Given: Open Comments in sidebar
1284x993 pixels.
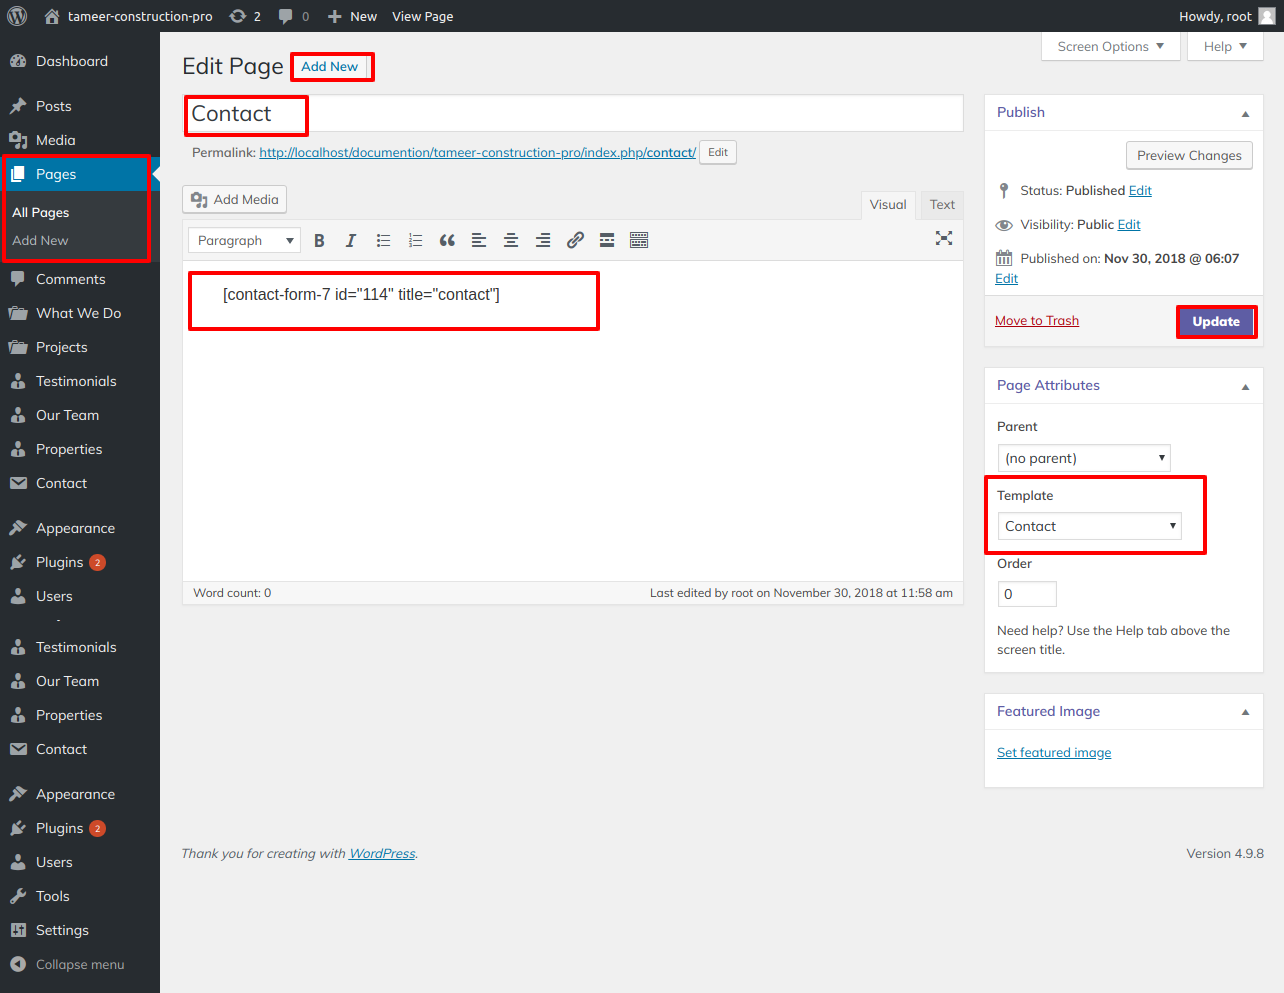Looking at the screenshot, I should click(70, 279).
